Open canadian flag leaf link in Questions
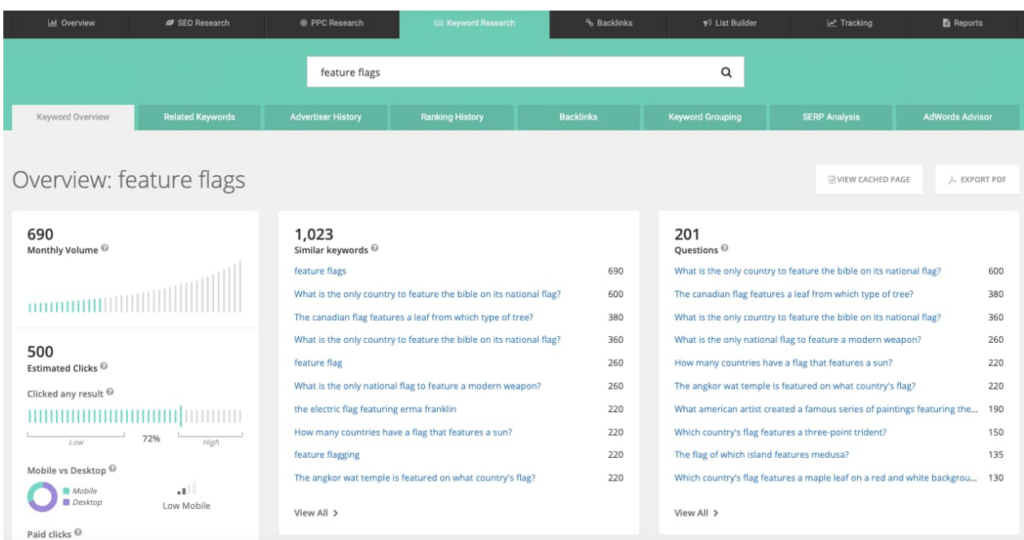The width and height of the screenshot is (1024, 540). (793, 294)
